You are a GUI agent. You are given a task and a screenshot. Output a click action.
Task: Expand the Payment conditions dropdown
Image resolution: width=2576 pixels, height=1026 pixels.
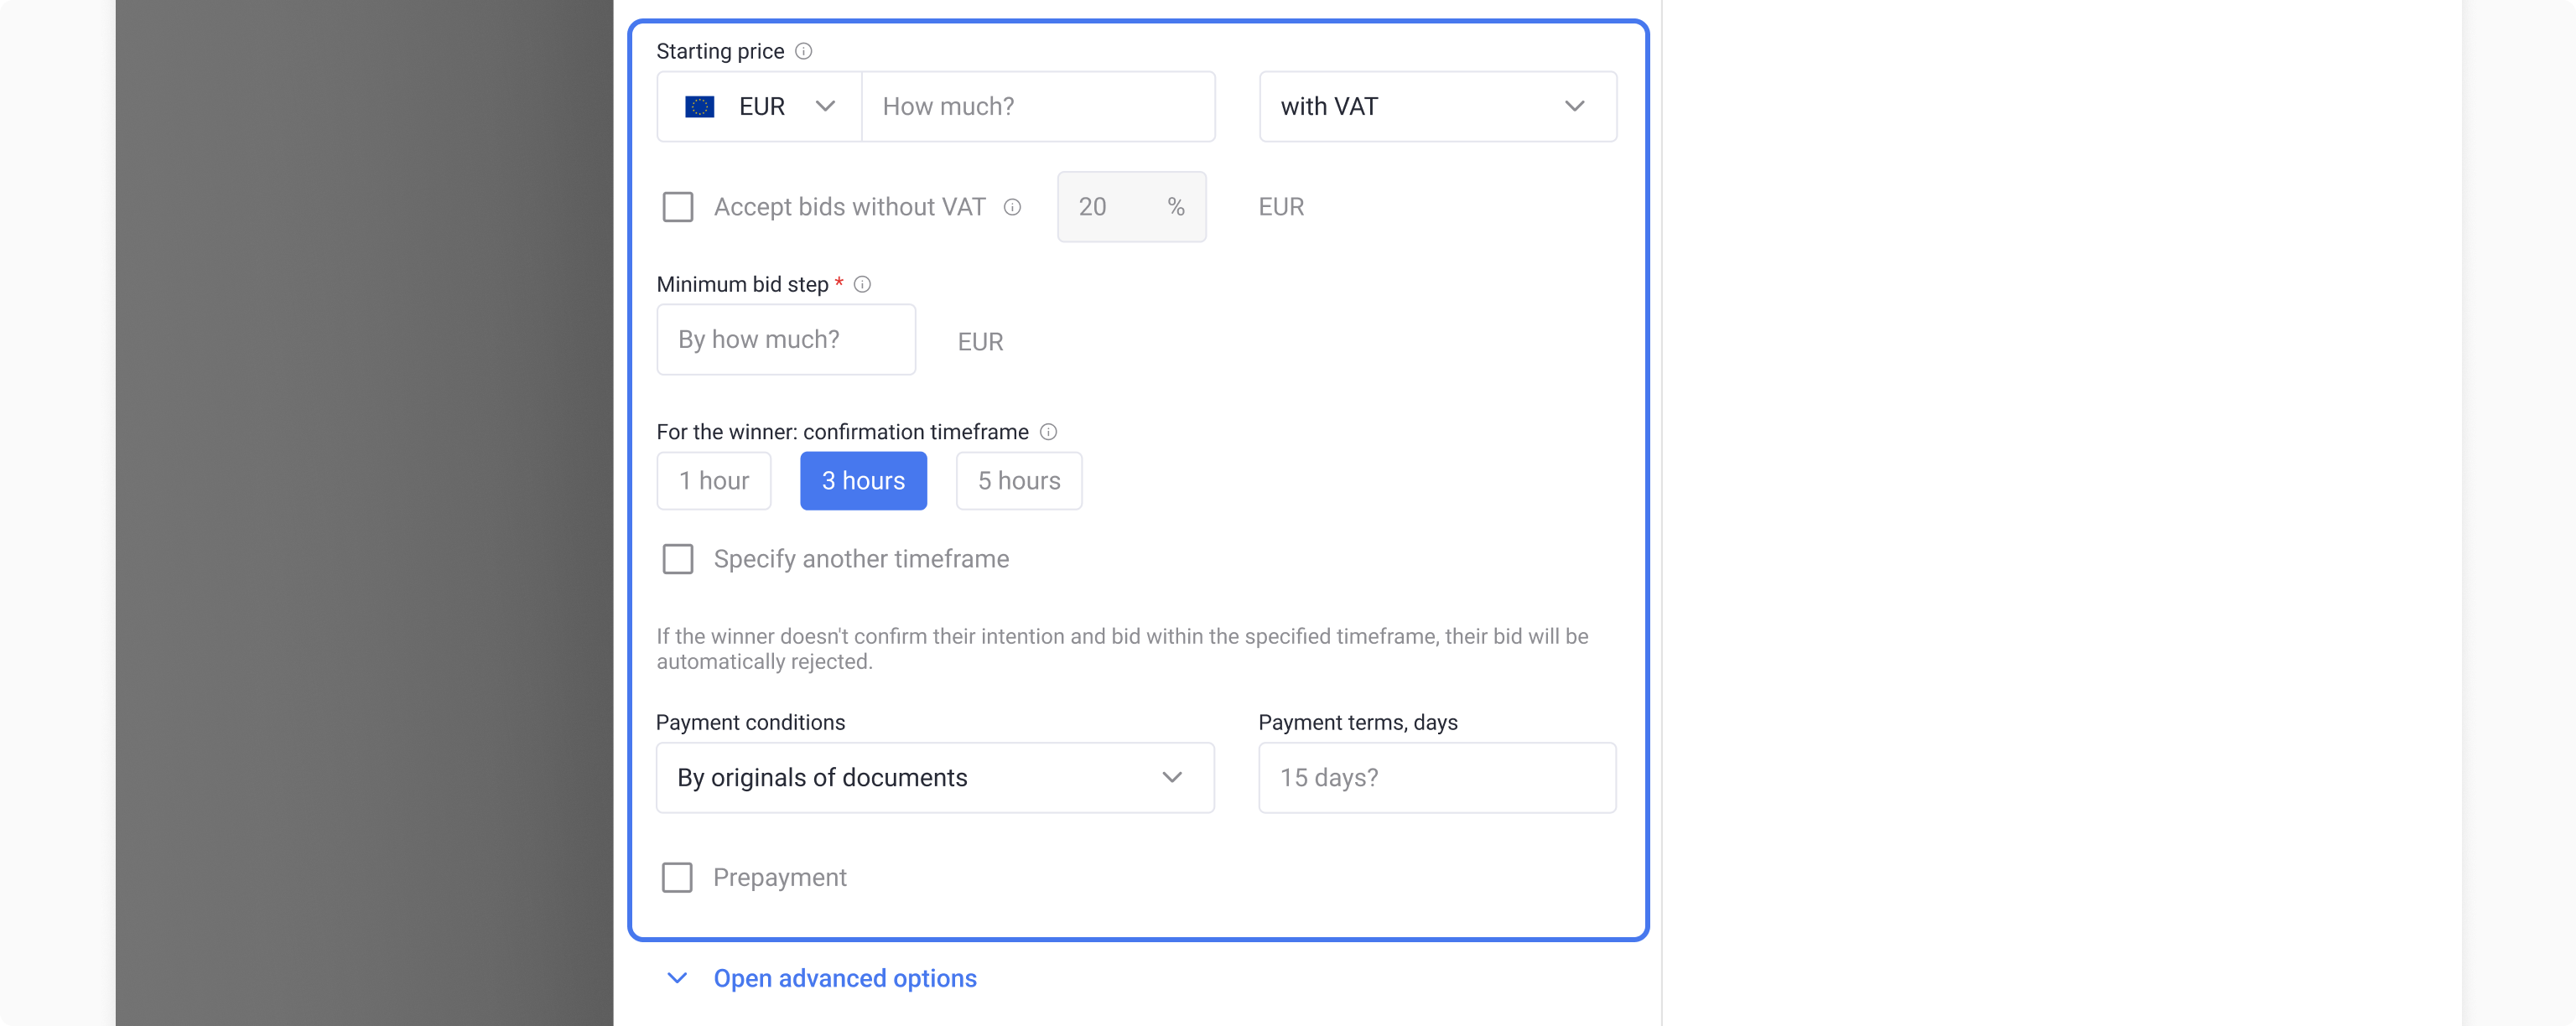point(934,778)
